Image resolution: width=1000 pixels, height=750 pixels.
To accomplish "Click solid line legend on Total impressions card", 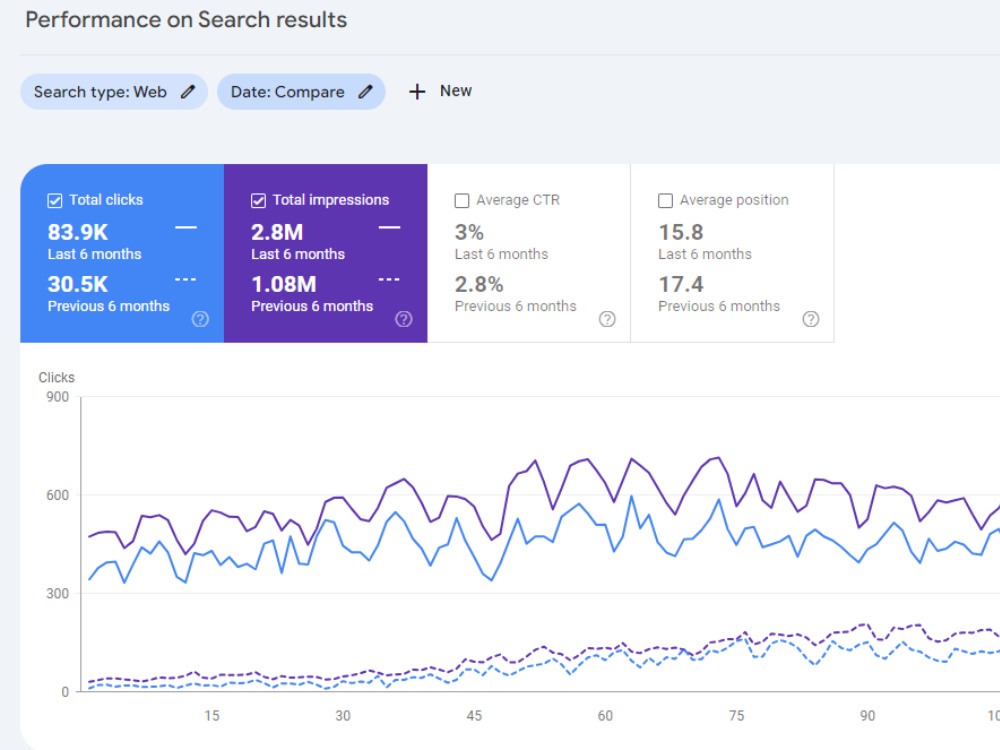I will (x=389, y=227).
